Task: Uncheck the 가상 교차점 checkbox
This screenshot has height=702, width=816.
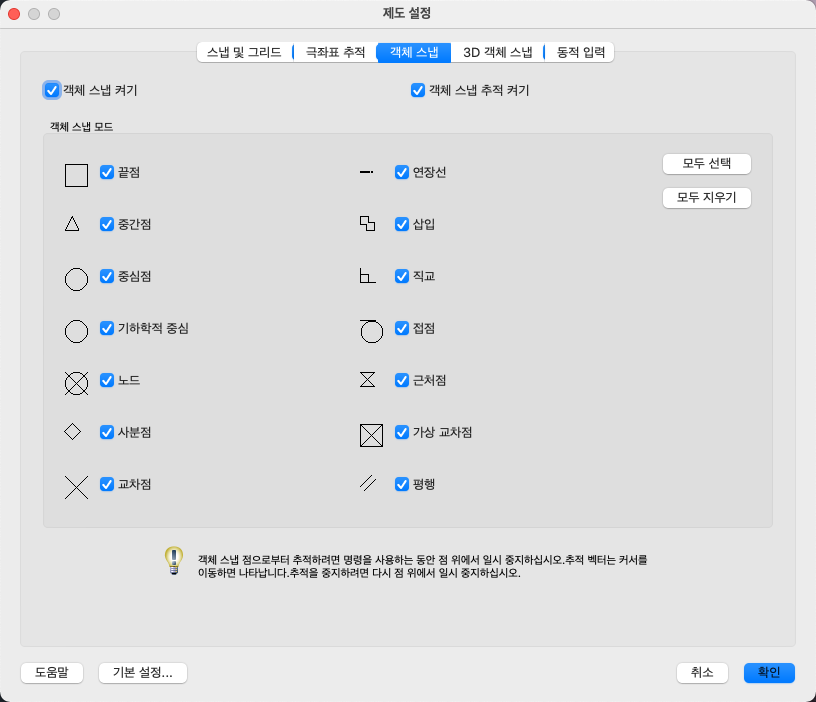Action: click(402, 432)
